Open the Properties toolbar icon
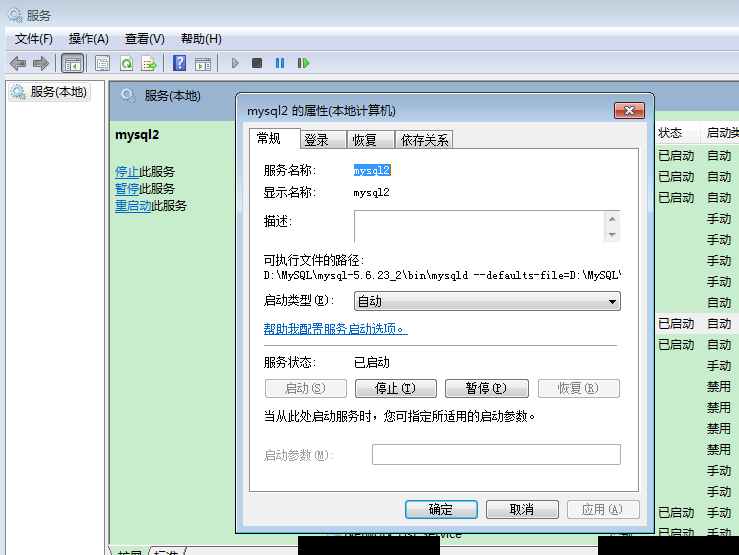This screenshot has height=555, width=739. coord(102,63)
